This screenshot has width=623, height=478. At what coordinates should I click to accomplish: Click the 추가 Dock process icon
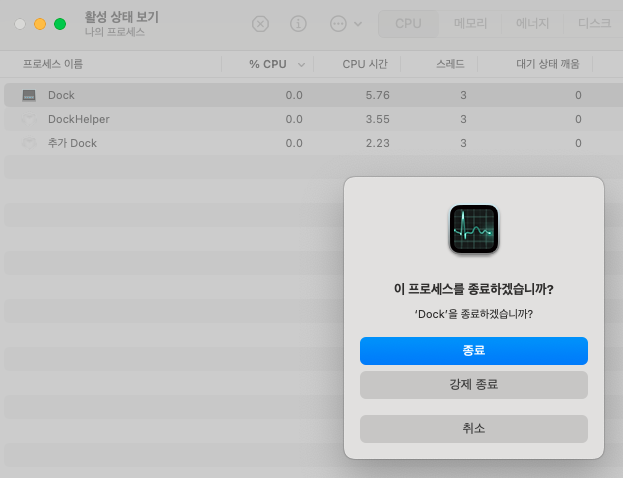(x=29, y=143)
